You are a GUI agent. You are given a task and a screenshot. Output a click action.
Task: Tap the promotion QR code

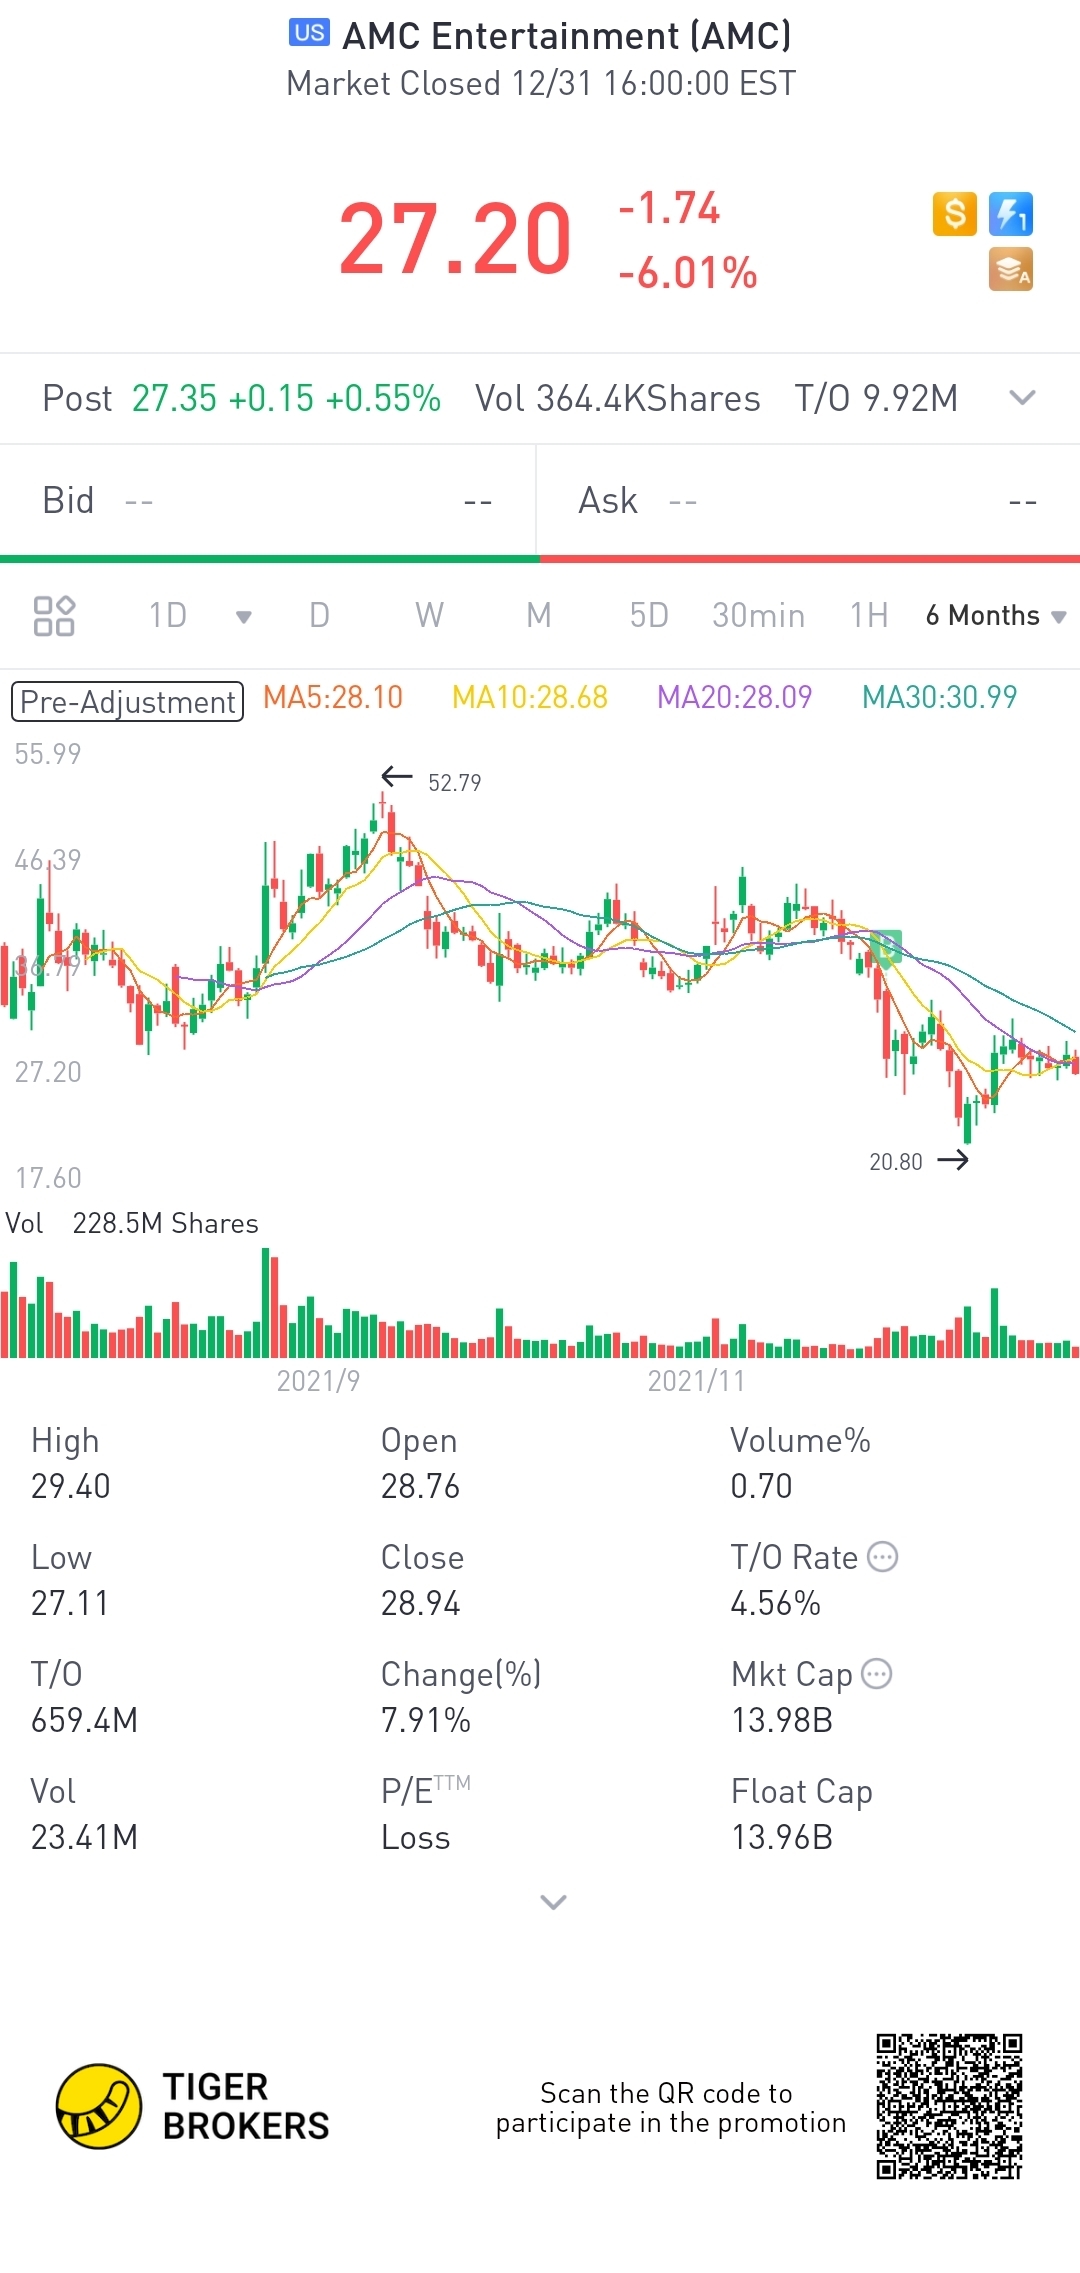[949, 2106]
